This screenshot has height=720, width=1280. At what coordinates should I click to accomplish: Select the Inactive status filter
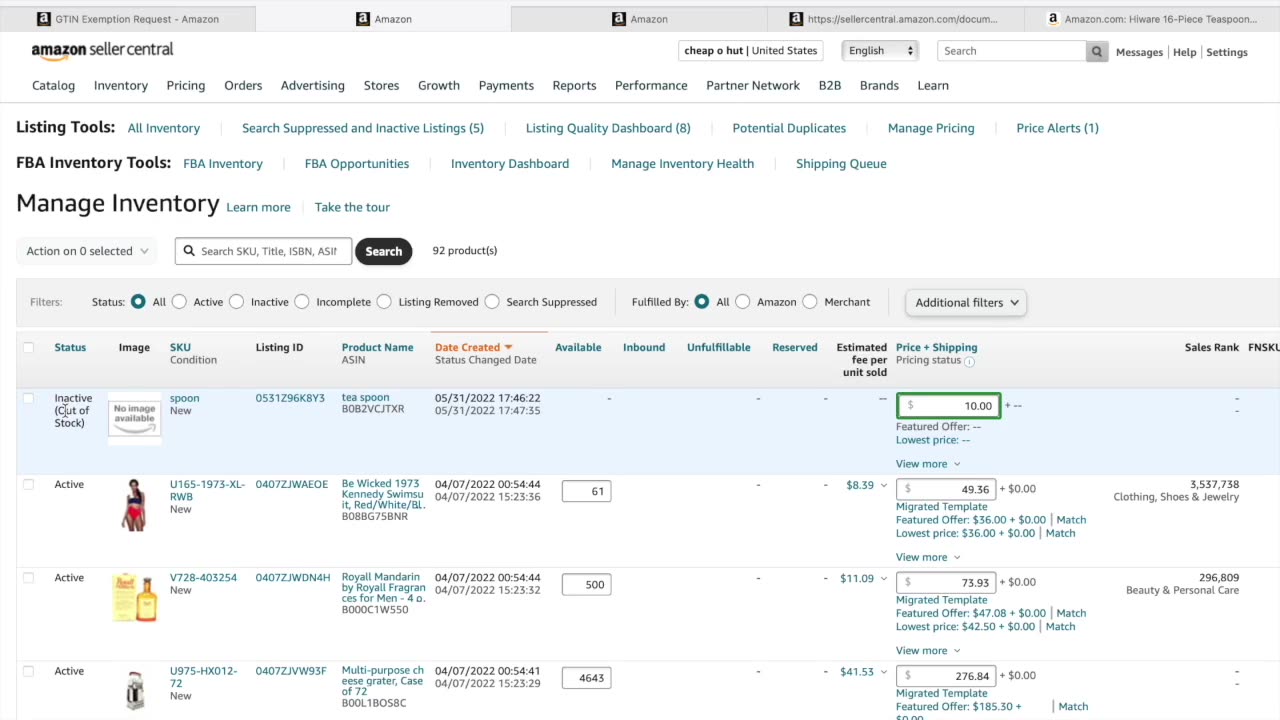(236, 302)
